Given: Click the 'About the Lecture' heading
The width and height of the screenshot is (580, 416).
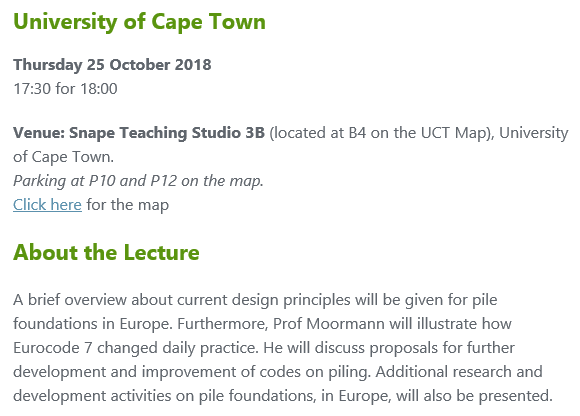Looking at the screenshot, I should (107, 253).
